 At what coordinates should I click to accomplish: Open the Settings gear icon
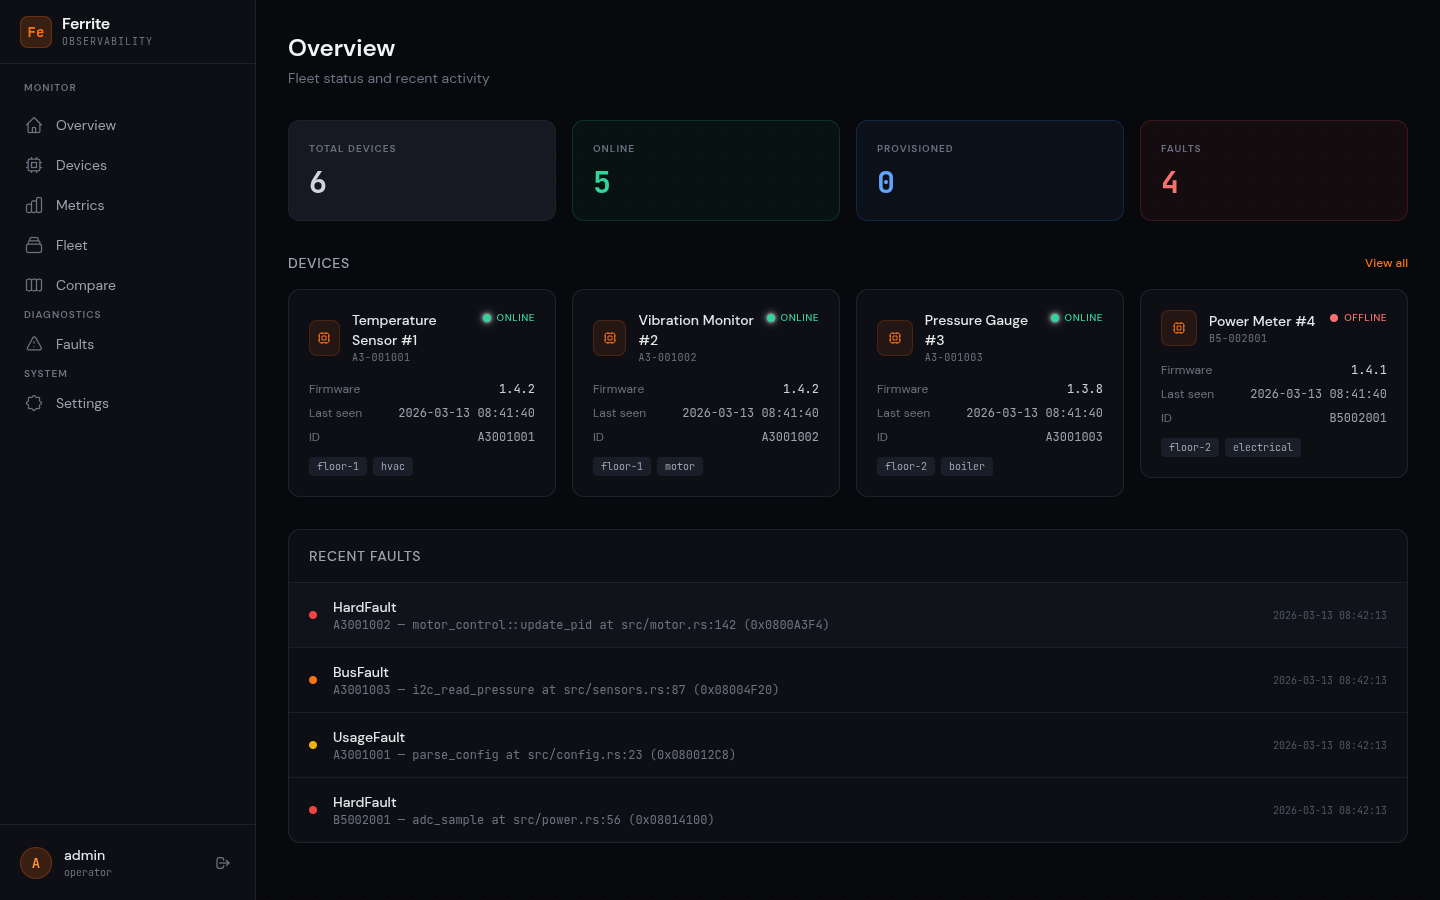(x=35, y=403)
